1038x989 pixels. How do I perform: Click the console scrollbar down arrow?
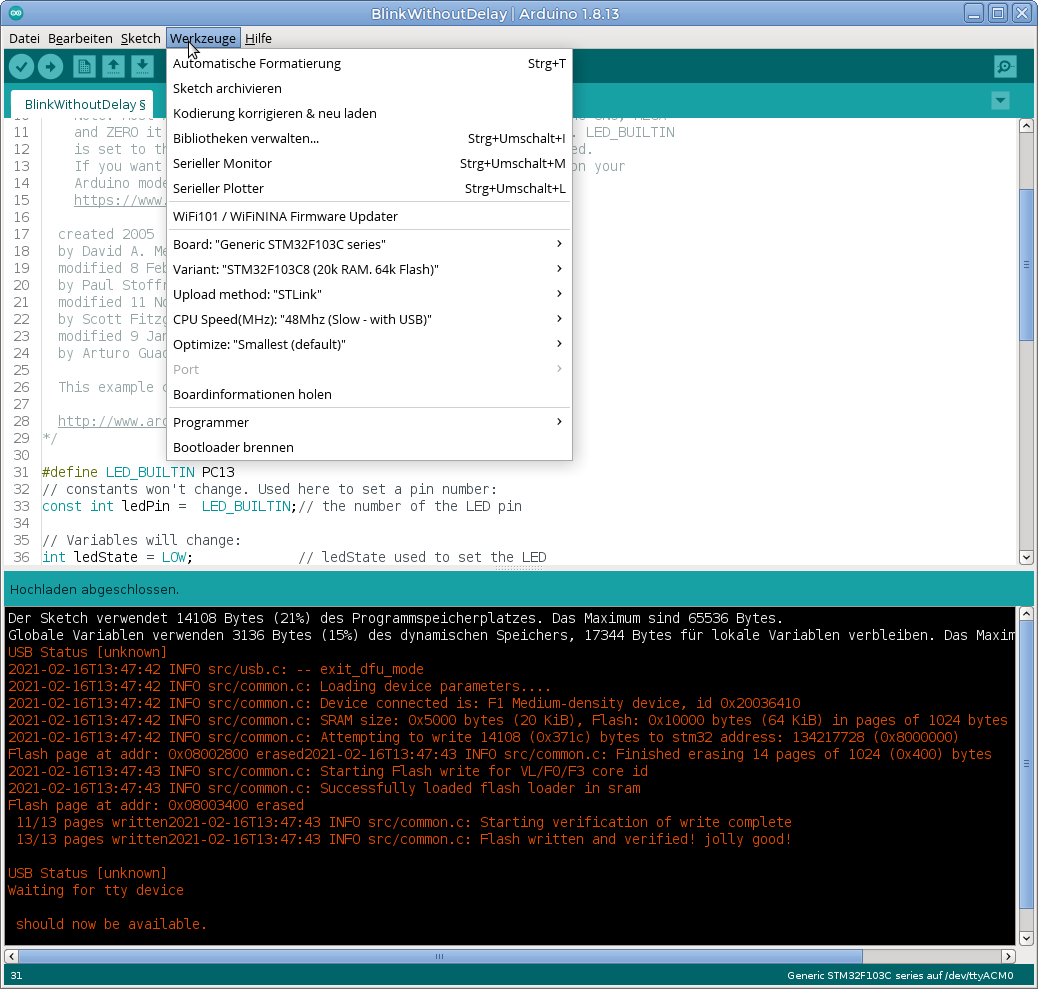pyautogui.click(x=1026, y=938)
